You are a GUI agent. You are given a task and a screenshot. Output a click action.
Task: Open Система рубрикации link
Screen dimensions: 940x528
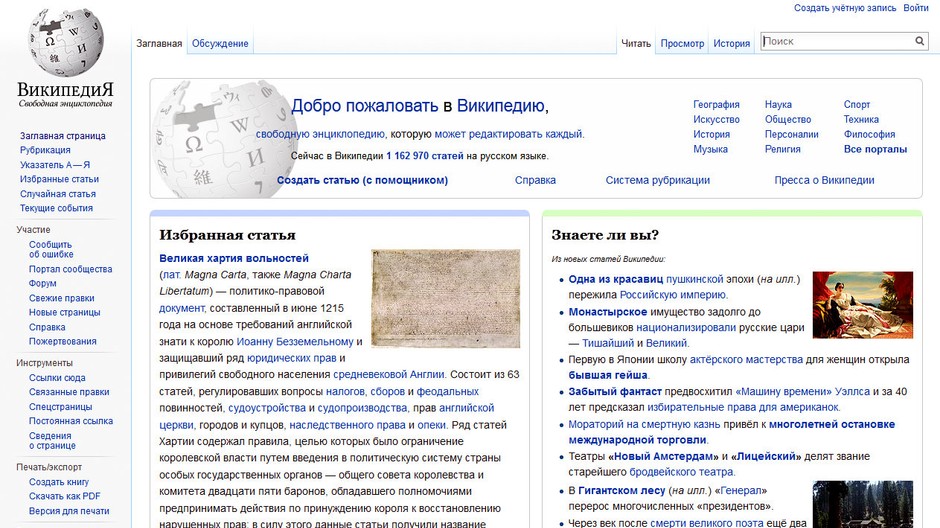[658, 180]
